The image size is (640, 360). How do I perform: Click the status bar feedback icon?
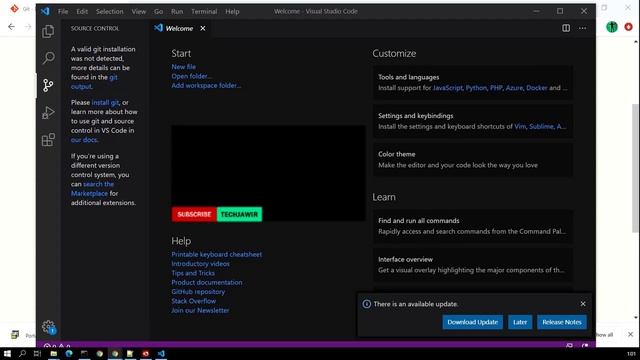569,346
